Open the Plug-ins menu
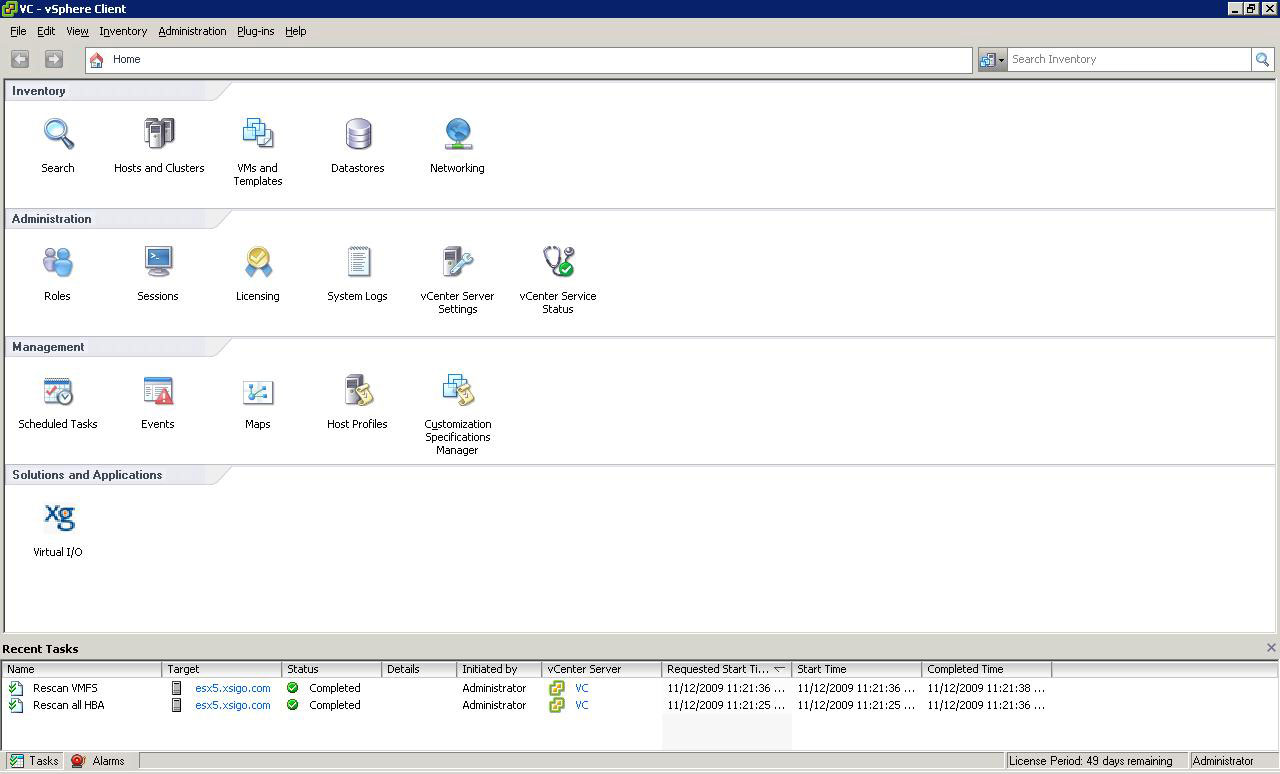The image size is (1280, 774). tap(255, 31)
